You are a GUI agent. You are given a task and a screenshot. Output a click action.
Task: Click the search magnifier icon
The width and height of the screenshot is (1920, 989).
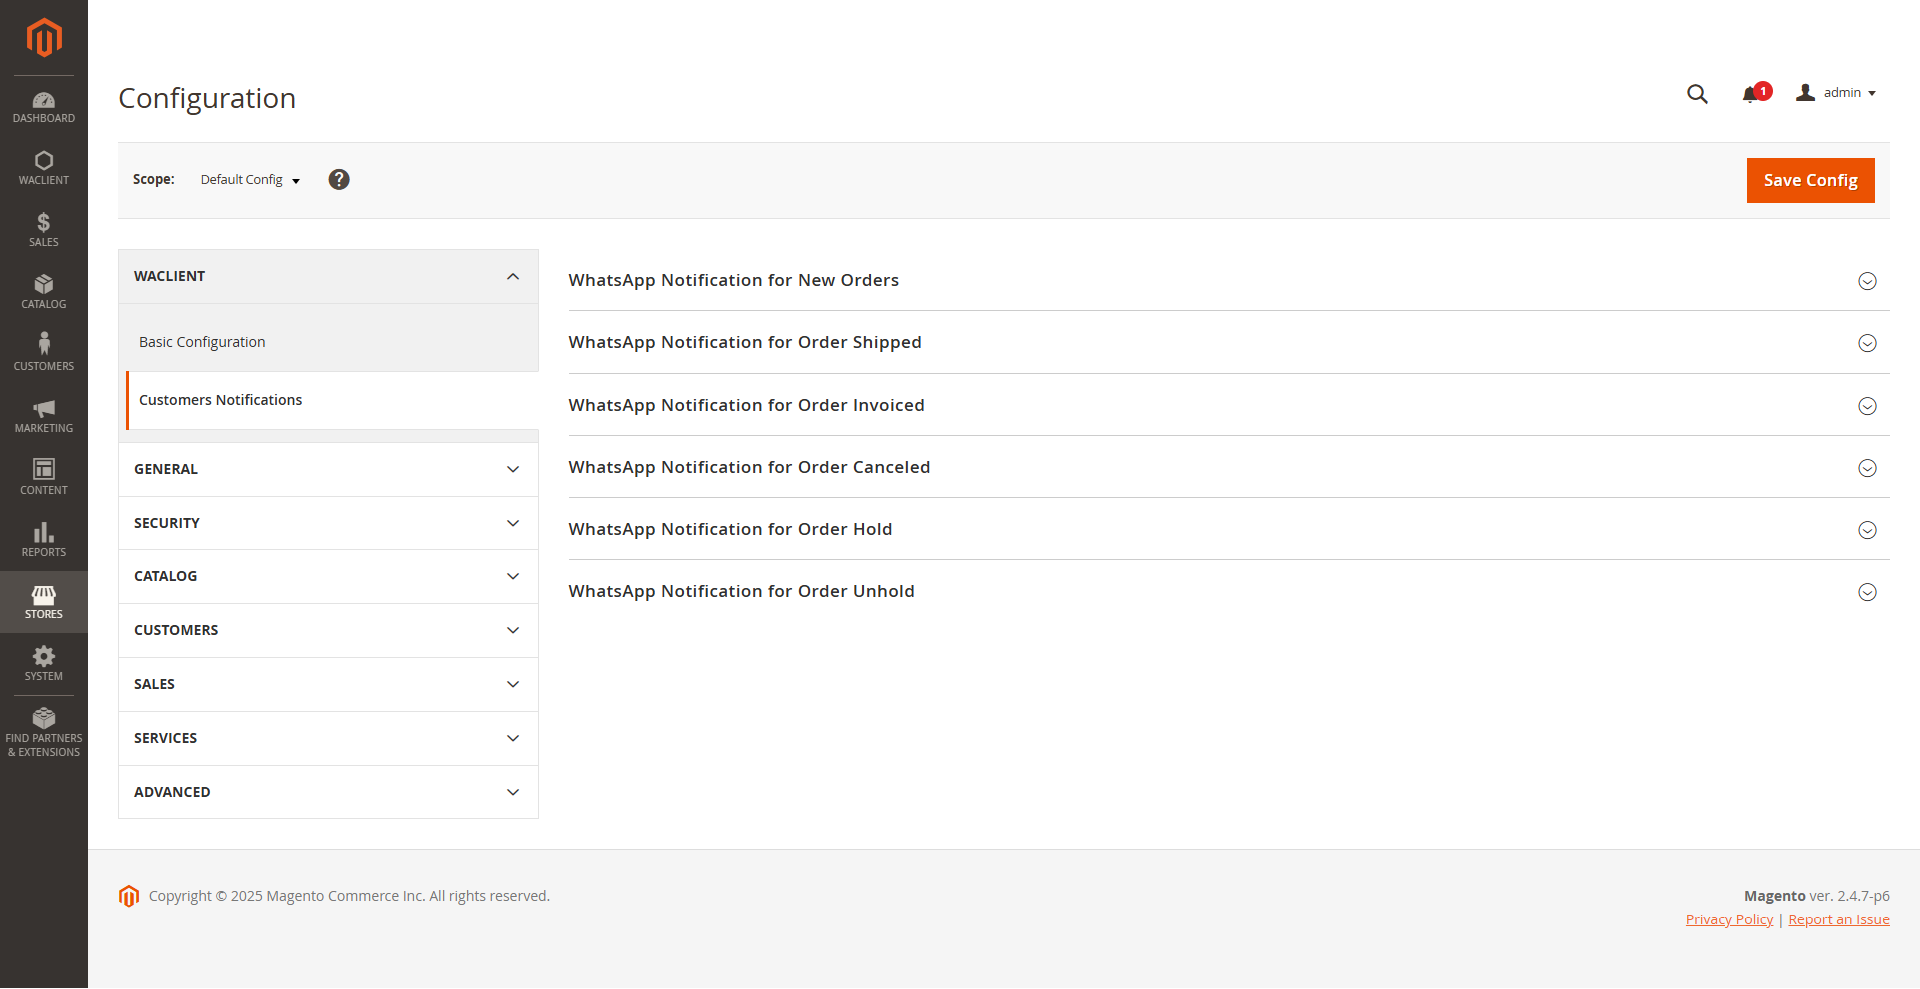click(1697, 94)
